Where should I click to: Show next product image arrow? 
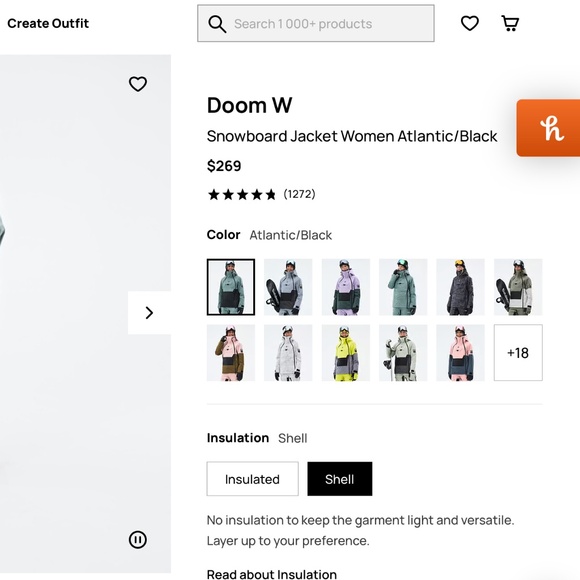(149, 313)
